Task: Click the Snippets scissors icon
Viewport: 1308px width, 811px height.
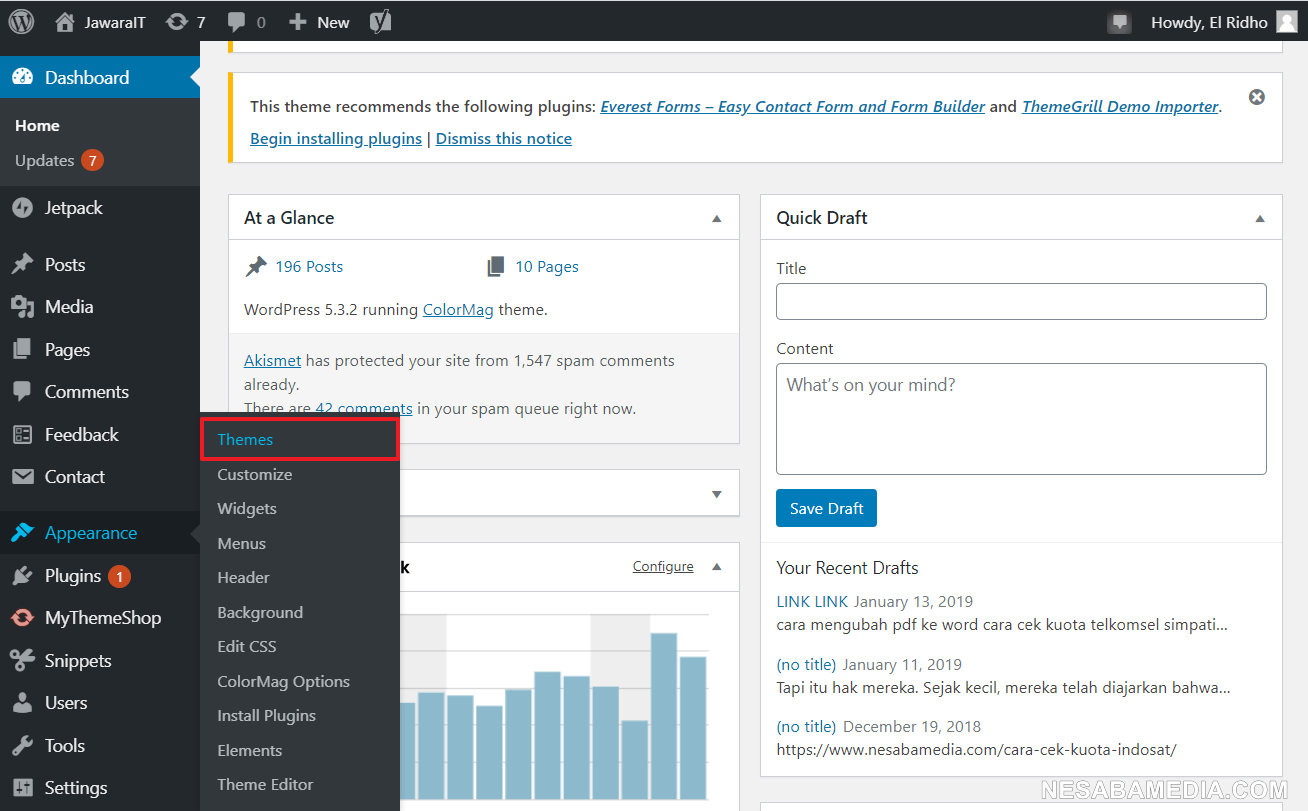Action: [x=22, y=661]
